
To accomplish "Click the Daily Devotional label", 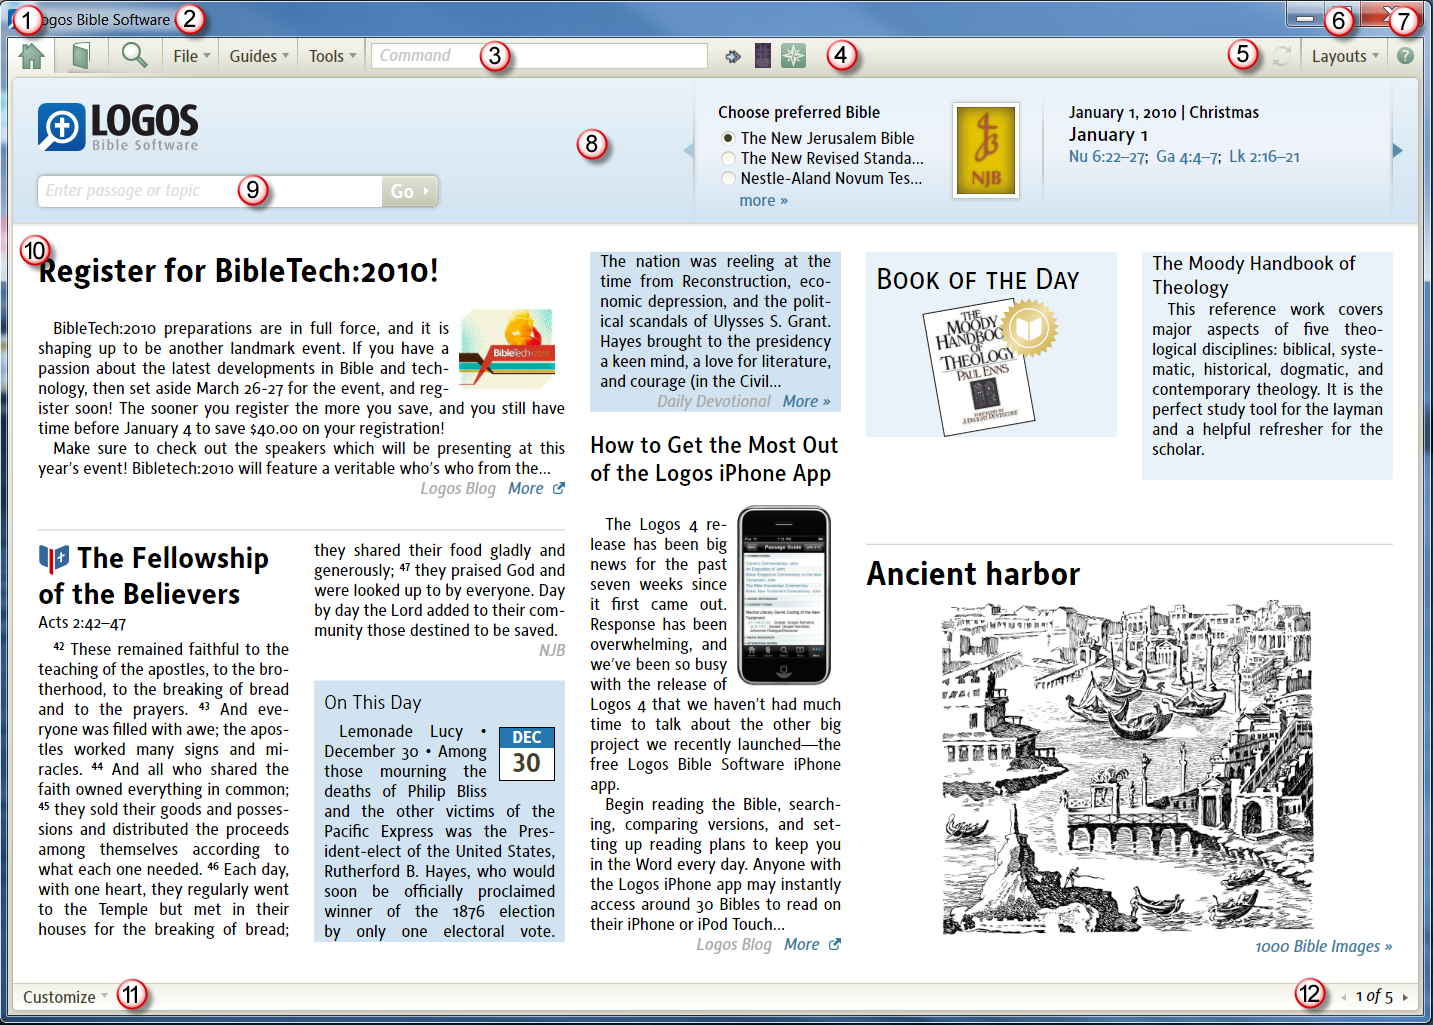I will pos(714,401).
